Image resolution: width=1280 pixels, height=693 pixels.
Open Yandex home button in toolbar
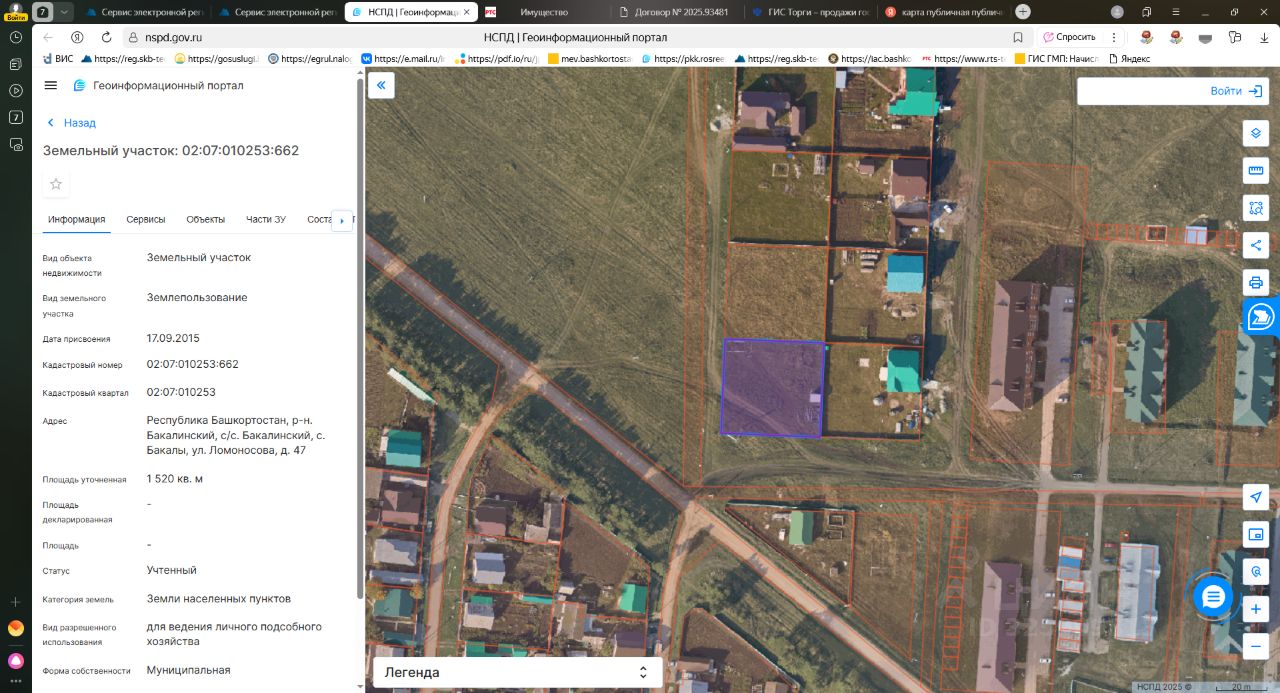point(75,37)
